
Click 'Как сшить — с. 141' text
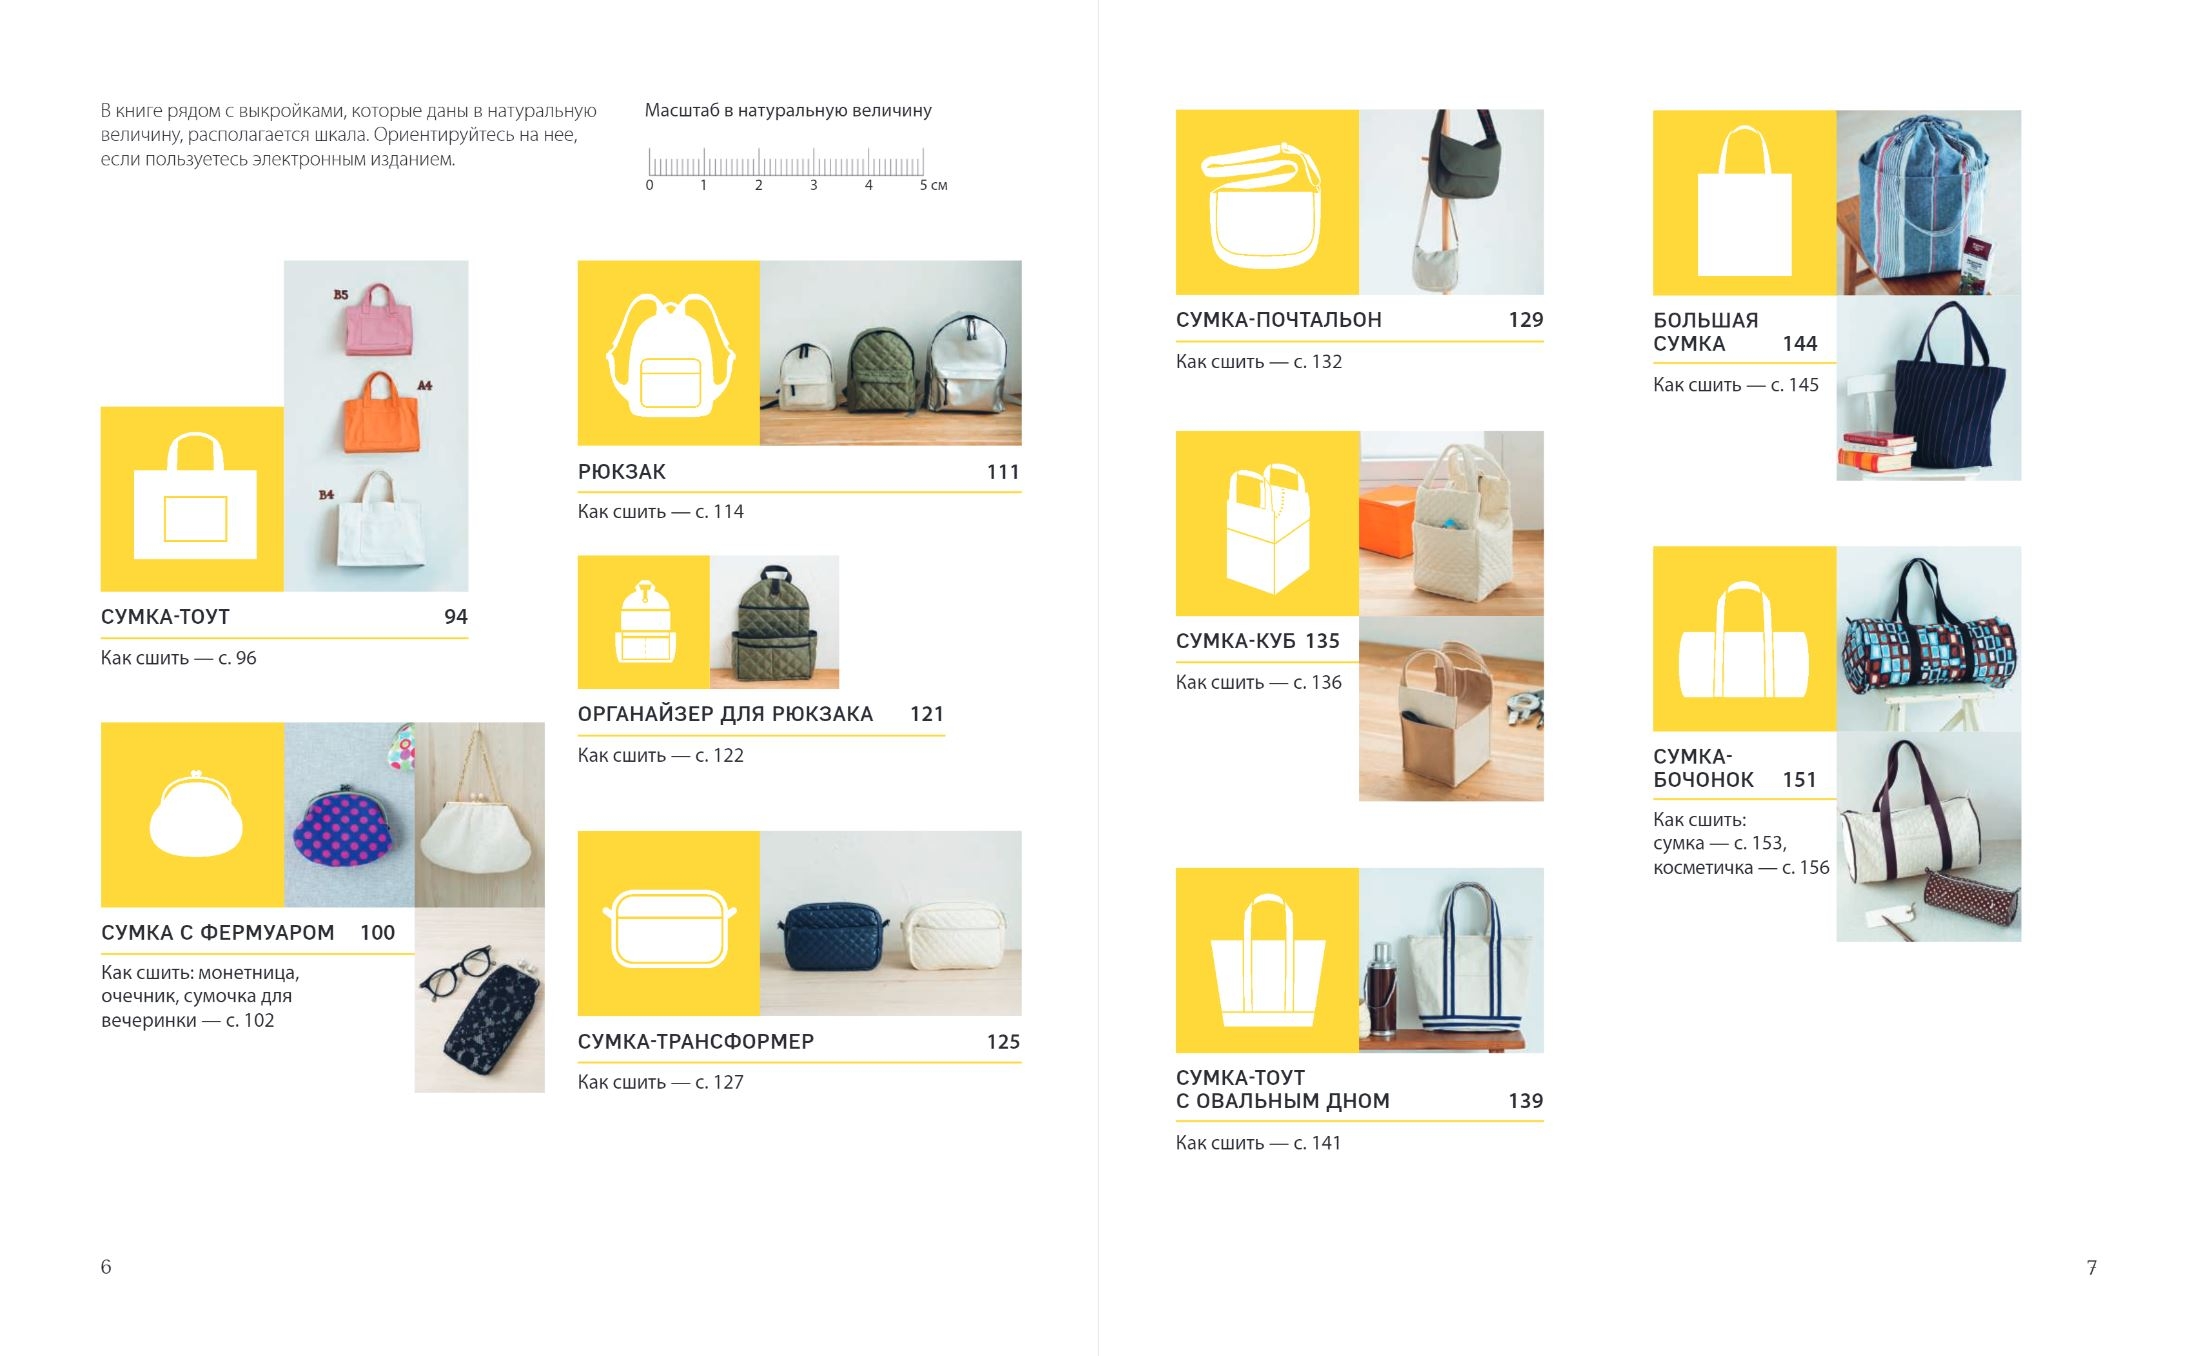(x=1258, y=1143)
